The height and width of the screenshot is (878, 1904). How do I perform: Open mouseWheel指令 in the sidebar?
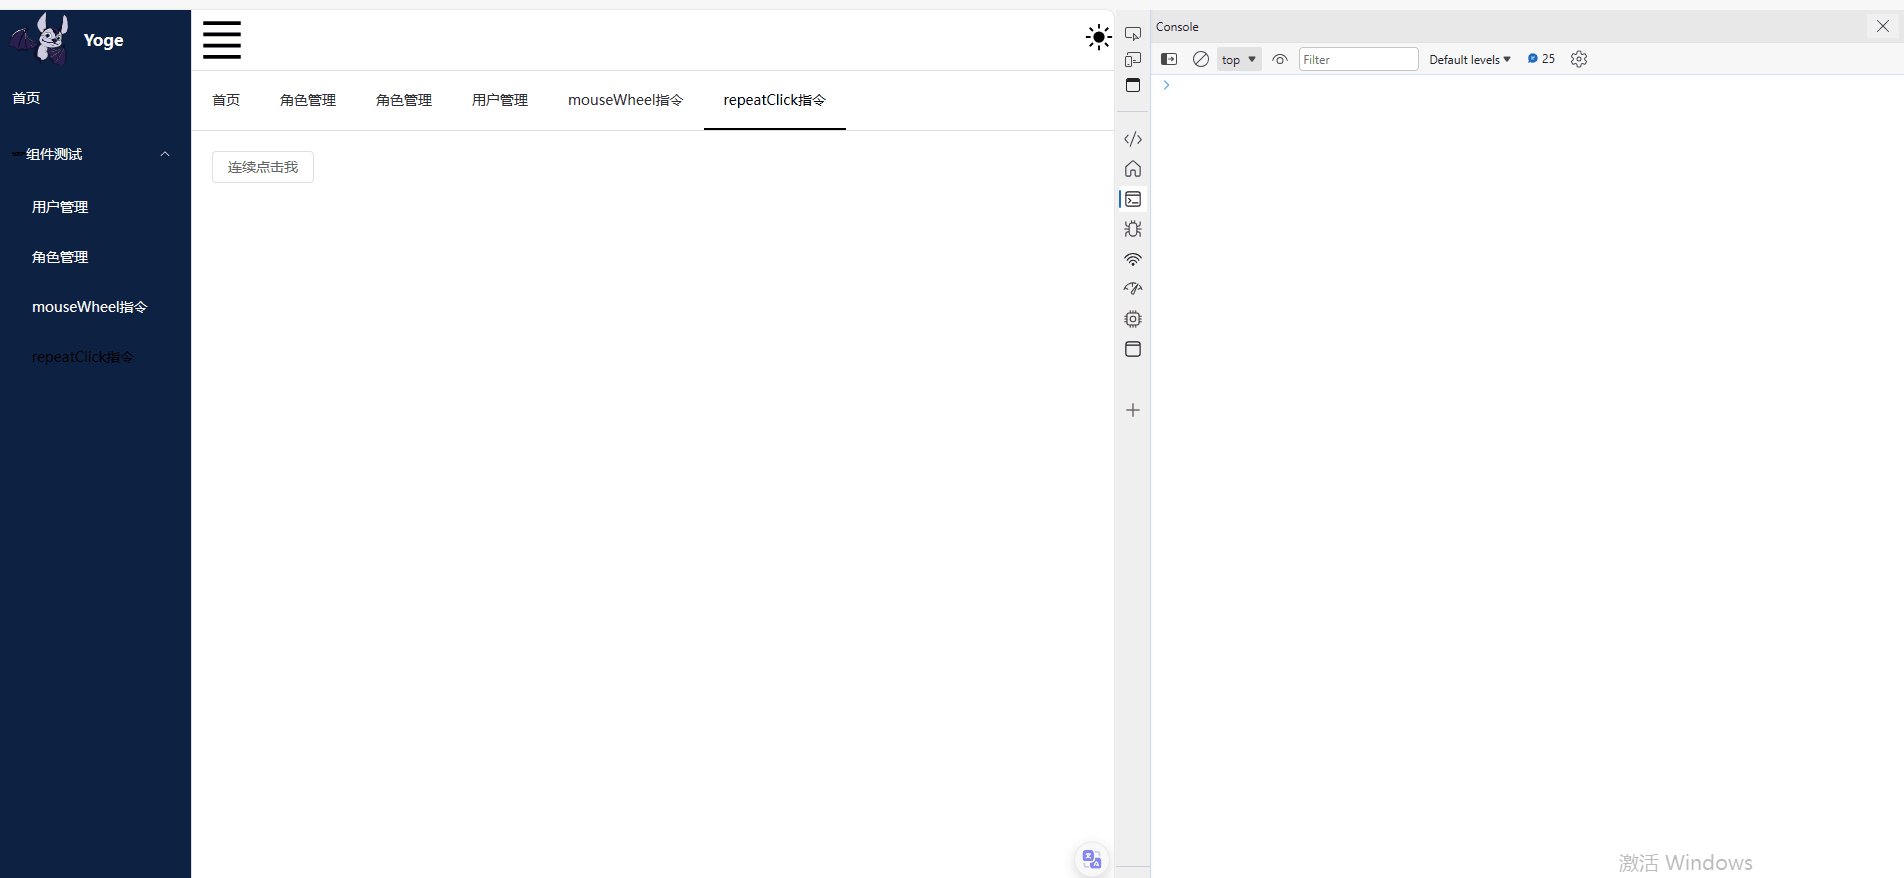click(x=90, y=307)
